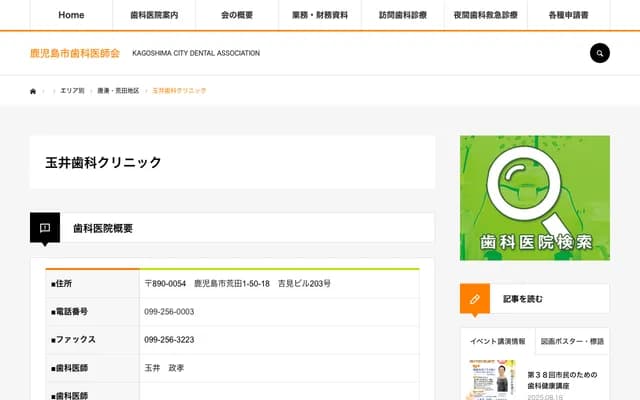Open the 夜間歯科救急診療 menu
This screenshot has height=400, width=640.
486,15
